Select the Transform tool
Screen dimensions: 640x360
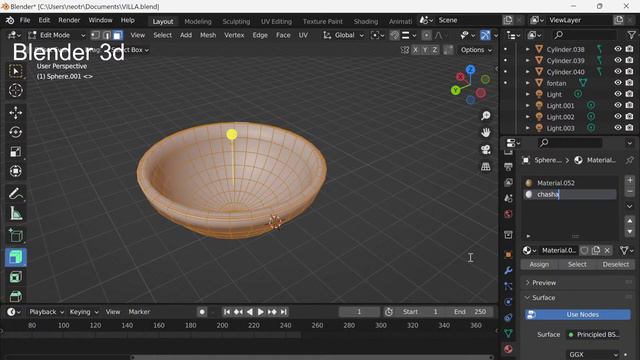pyautogui.click(x=16, y=171)
